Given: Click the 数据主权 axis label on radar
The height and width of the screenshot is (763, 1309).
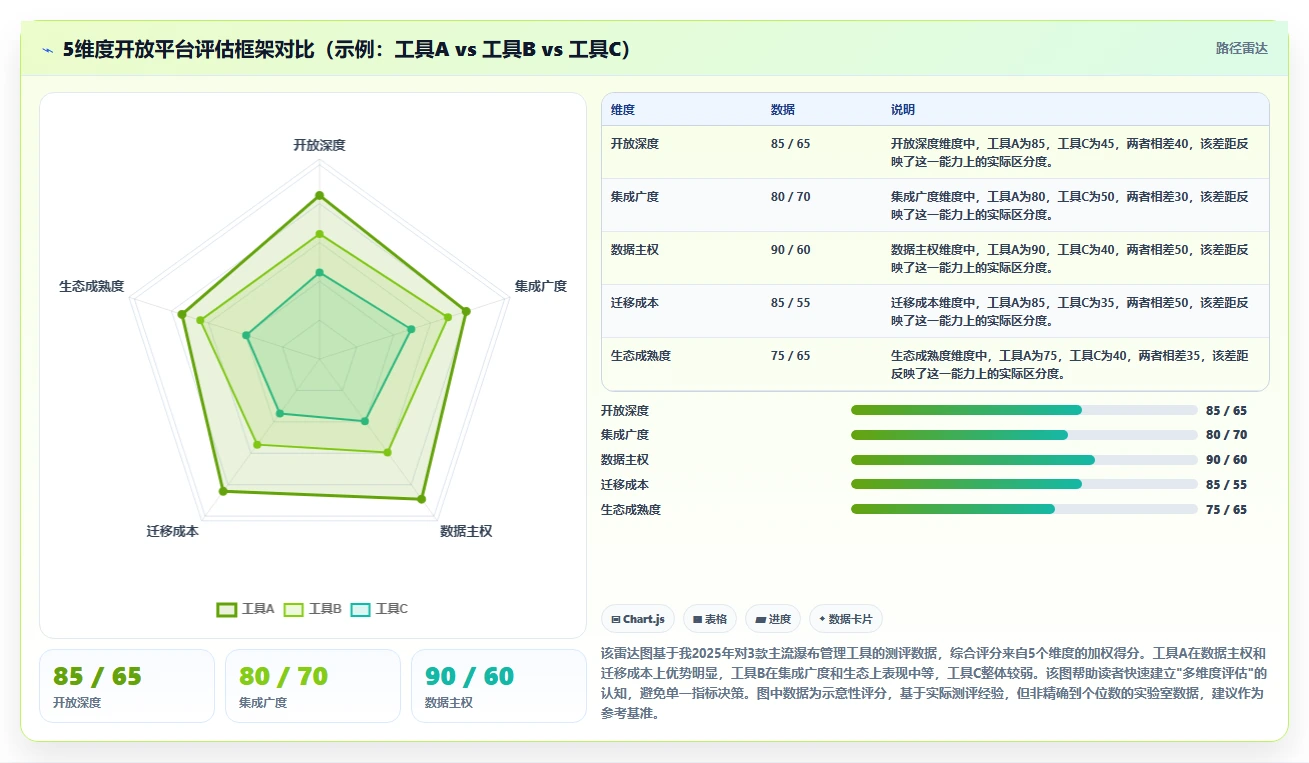Looking at the screenshot, I should 466,531.
